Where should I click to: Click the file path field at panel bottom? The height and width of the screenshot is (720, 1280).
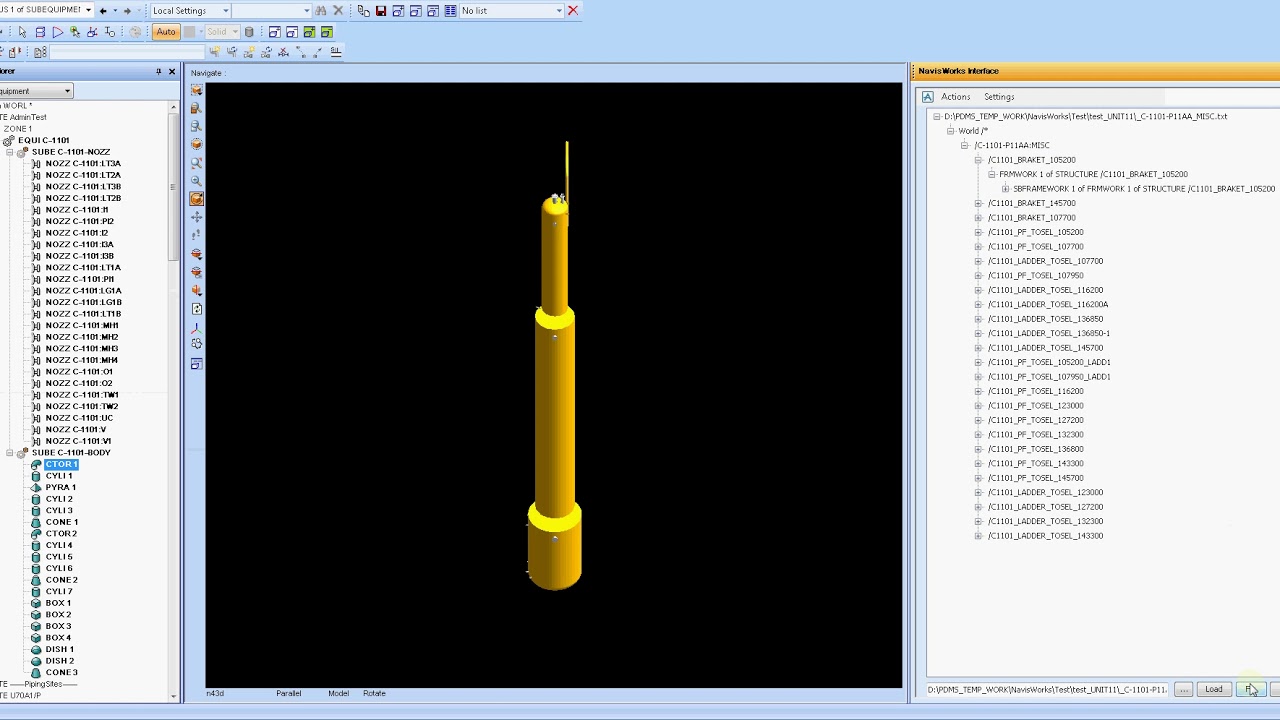click(1047, 690)
